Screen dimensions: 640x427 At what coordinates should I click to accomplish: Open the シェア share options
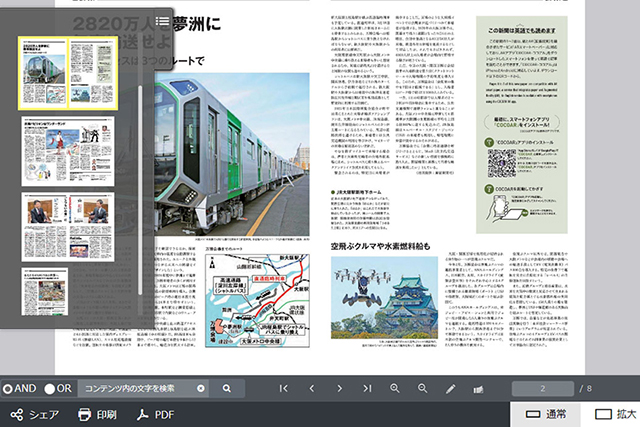[35, 414]
